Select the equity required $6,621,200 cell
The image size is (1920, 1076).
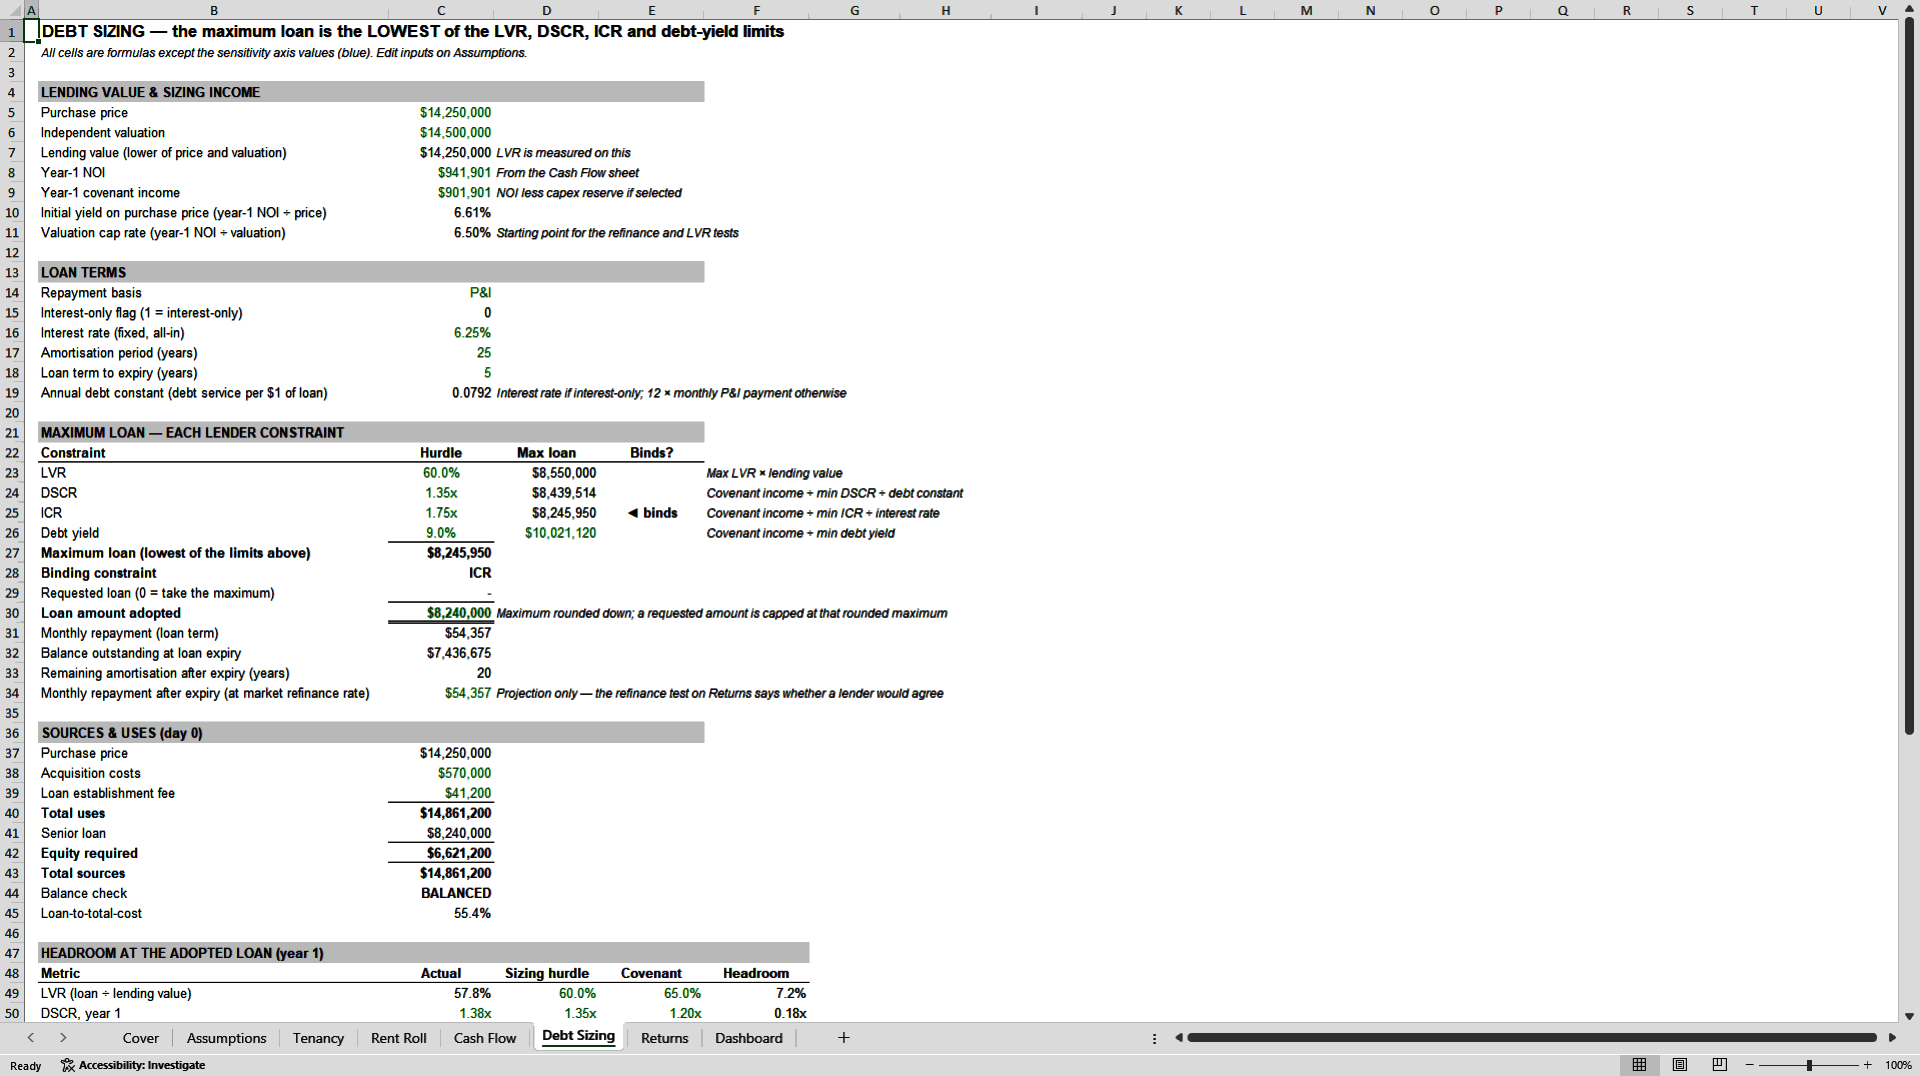tap(441, 853)
